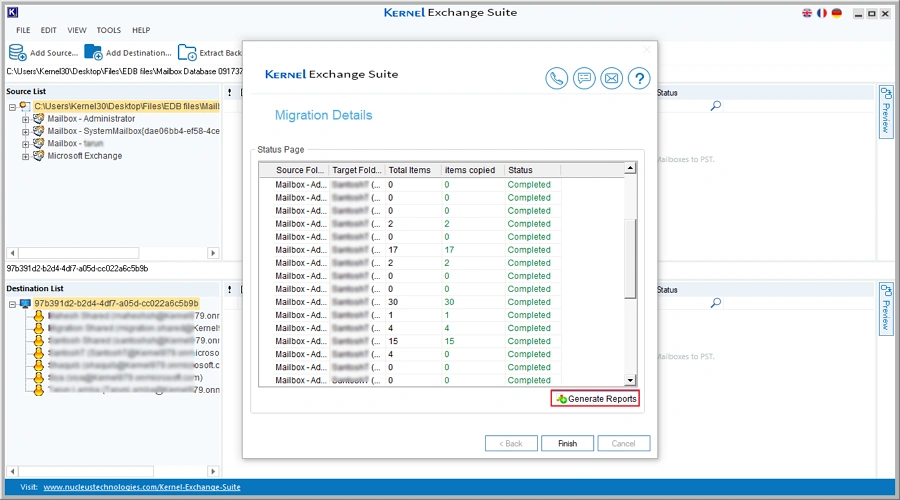Screen dimensions: 900x500
Task: Select the English UK flag icon
Action: point(807,13)
